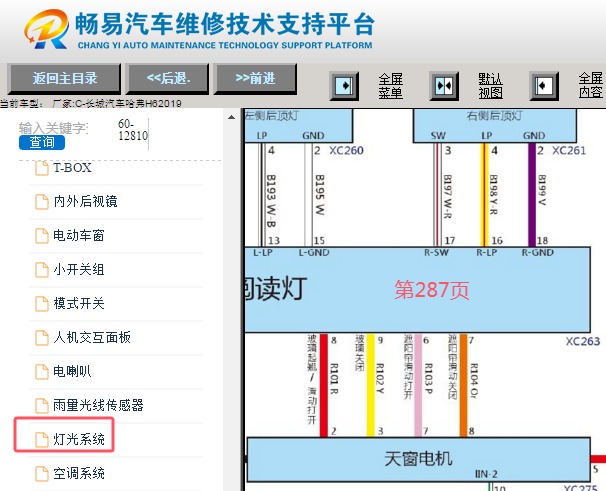Click the 右侧后顶灯 component block
Image resolution: width=606 pixels, height=491 pixels.
(495, 126)
